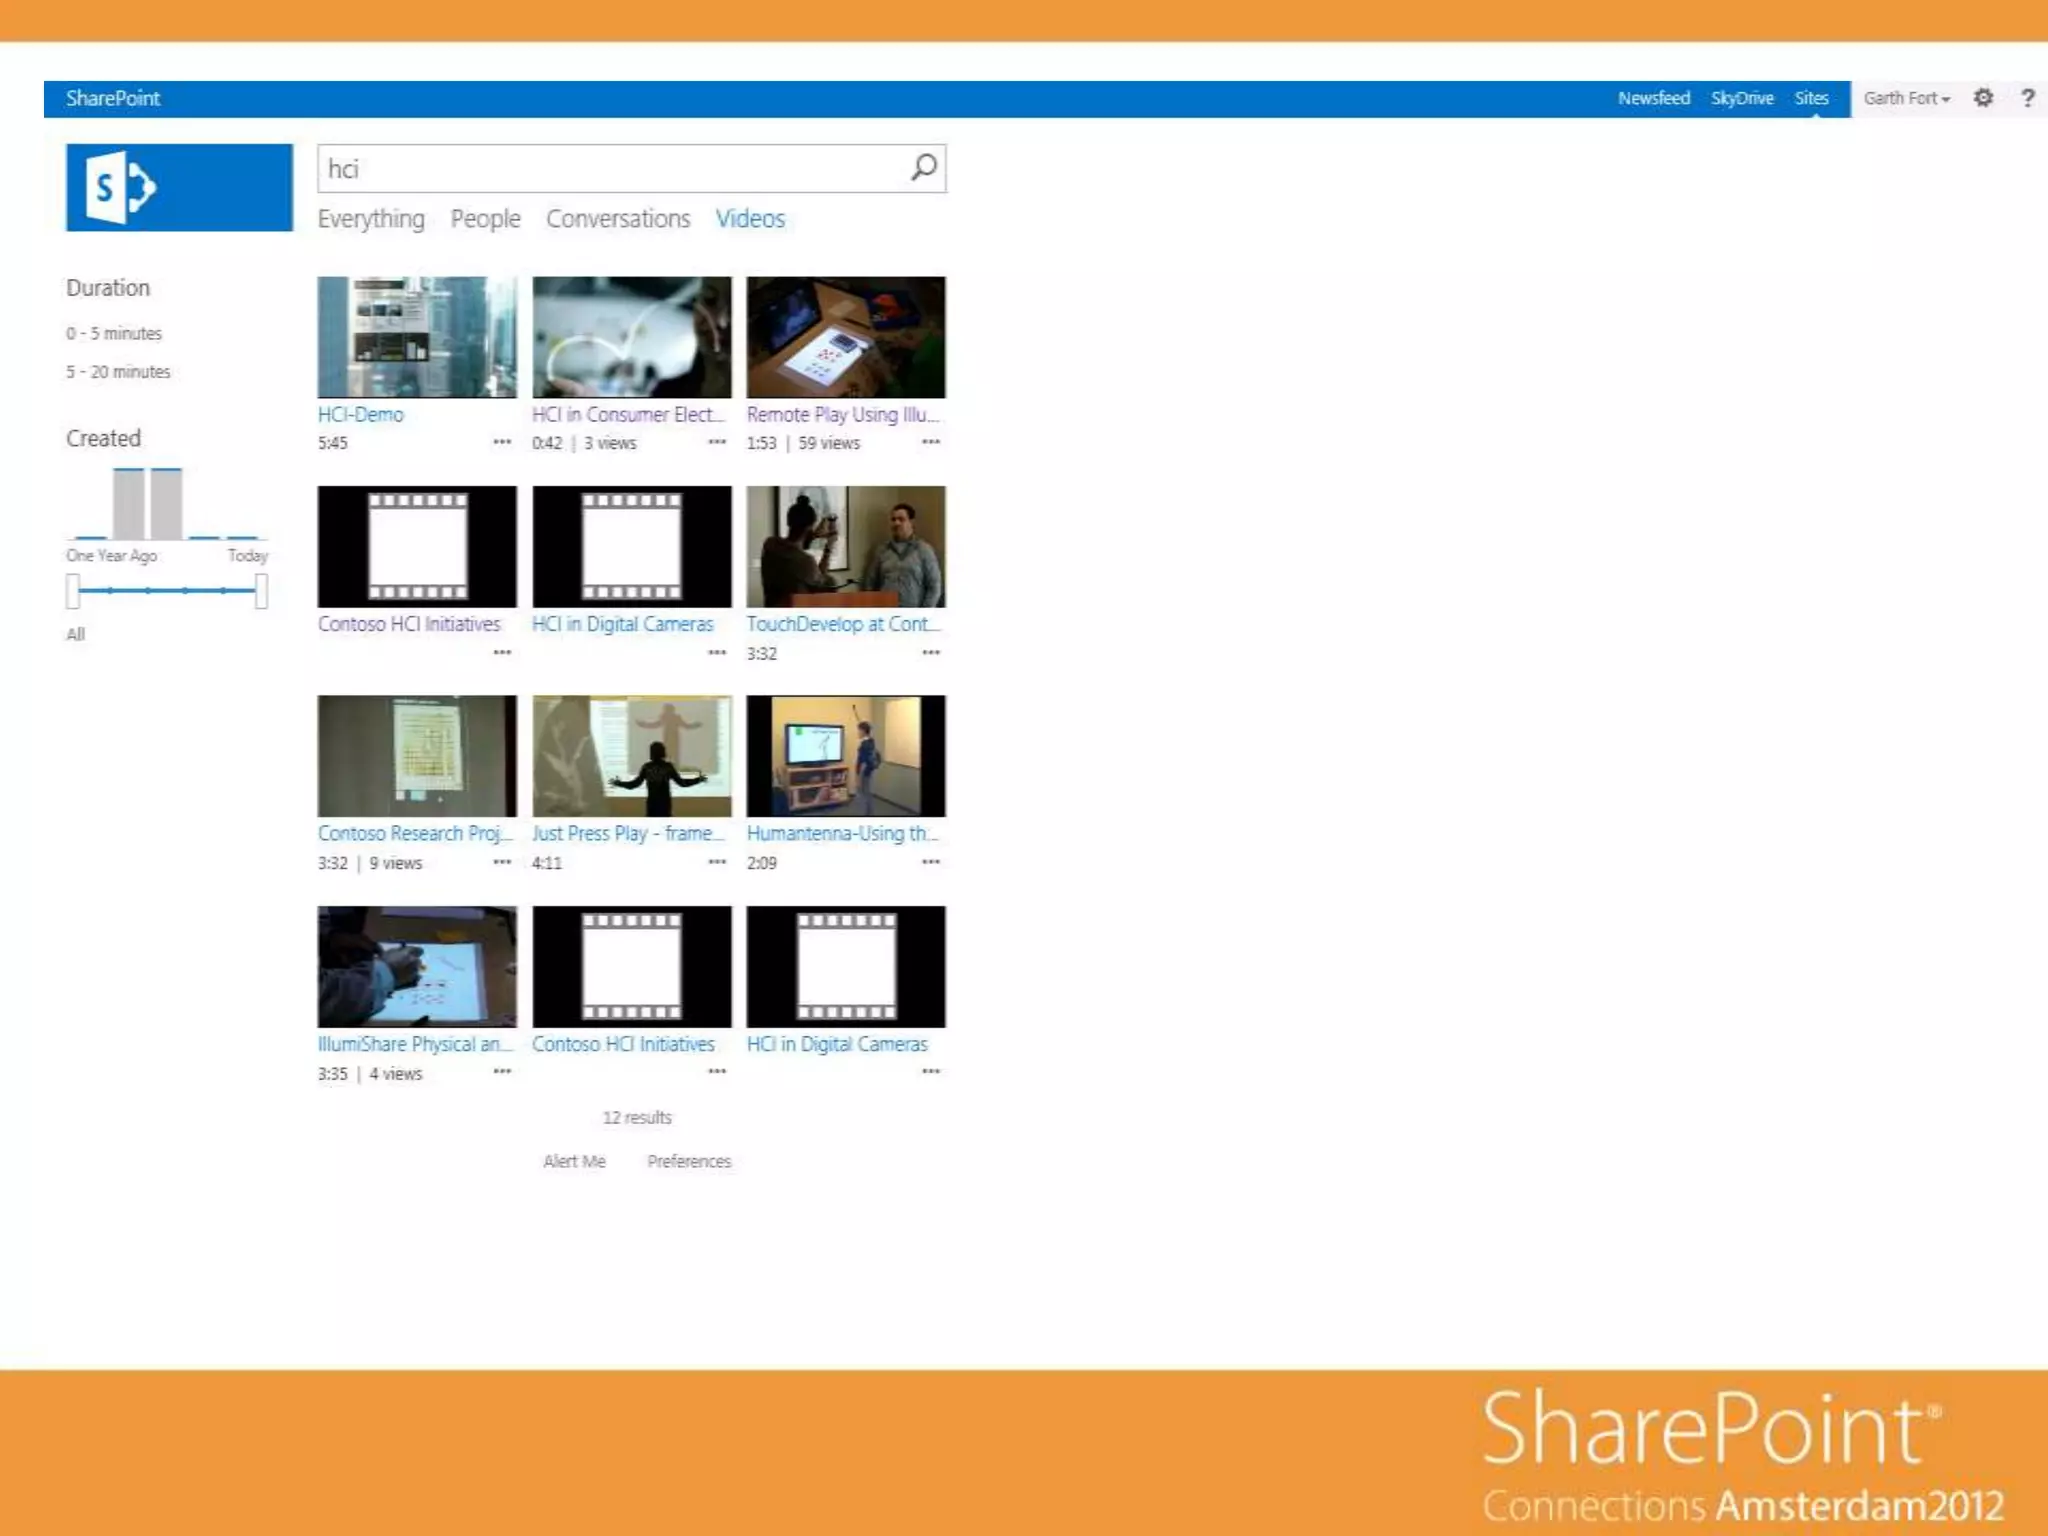The image size is (2048, 1536).
Task: Switch to the Conversations search tab
Action: coord(618,219)
